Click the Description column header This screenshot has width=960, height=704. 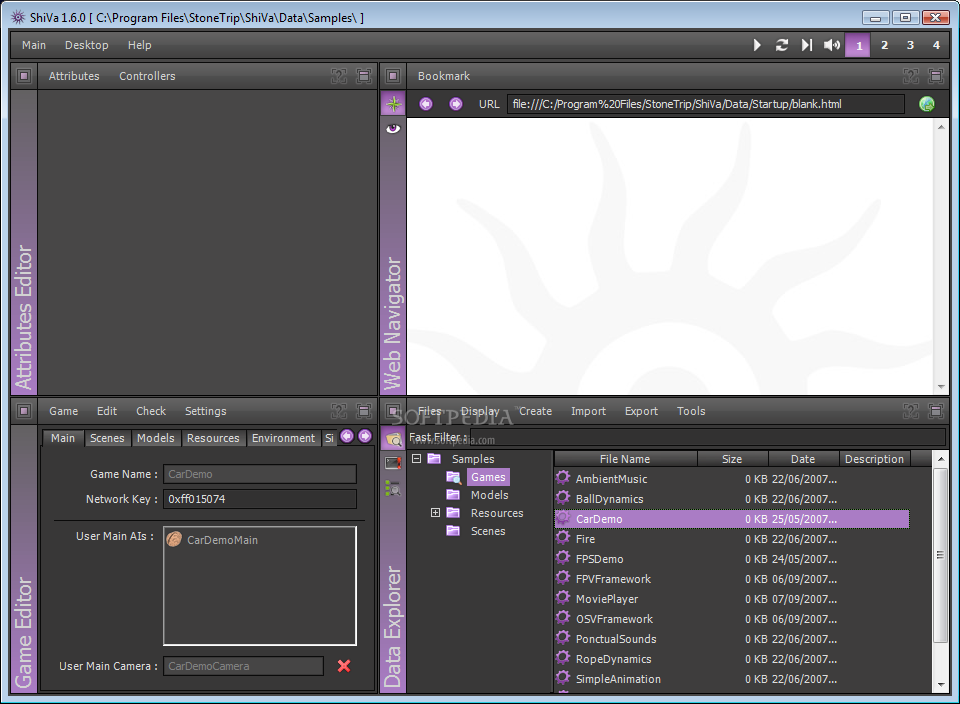[x=874, y=459]
